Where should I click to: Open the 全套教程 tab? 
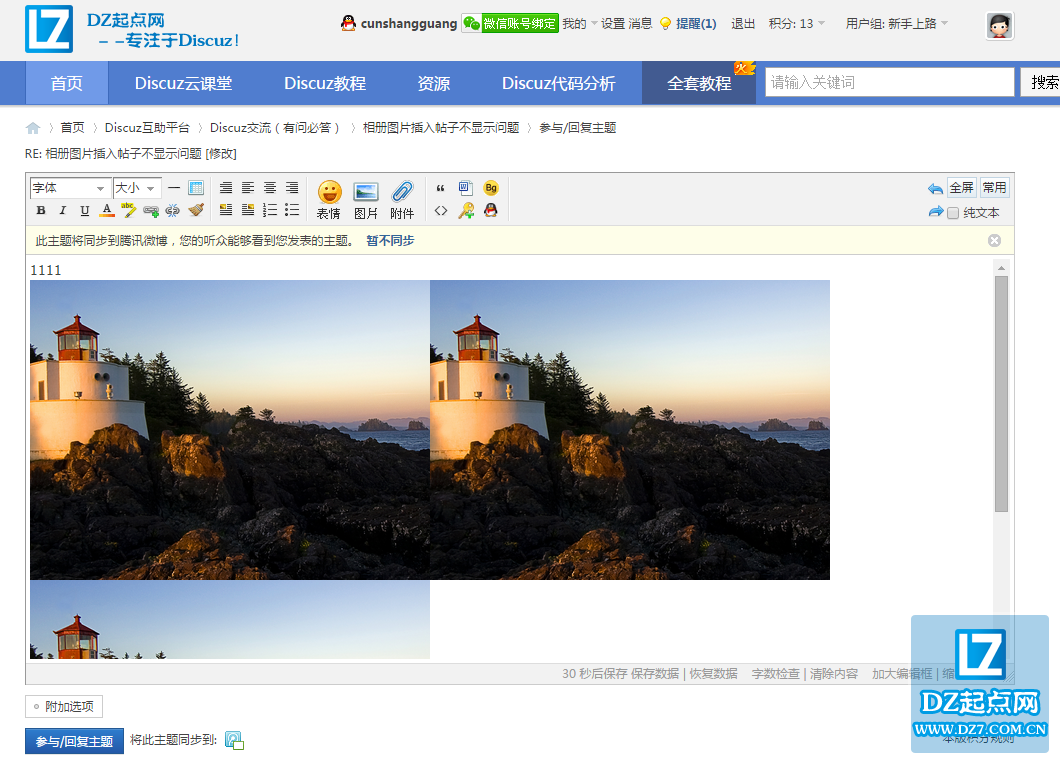pos(699,83)
